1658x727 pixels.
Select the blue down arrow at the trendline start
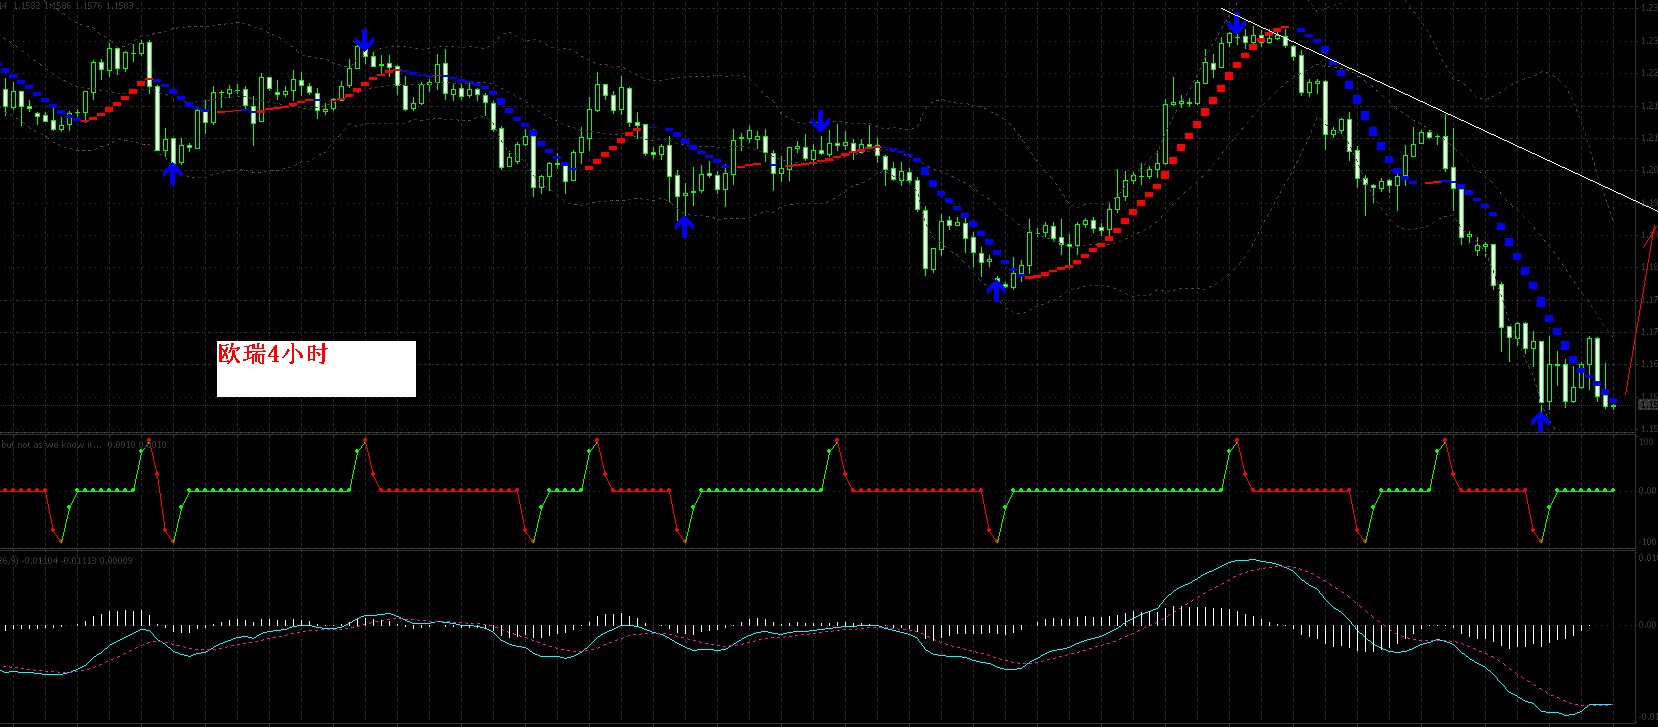tap(1237, 22)
